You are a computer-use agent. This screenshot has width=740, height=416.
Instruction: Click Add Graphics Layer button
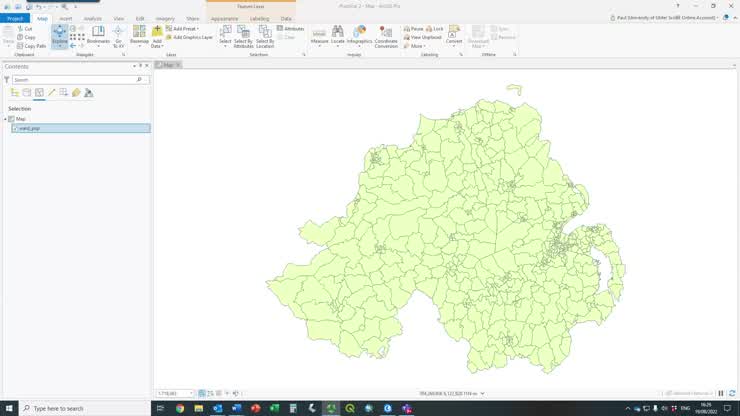pos(192,37)
